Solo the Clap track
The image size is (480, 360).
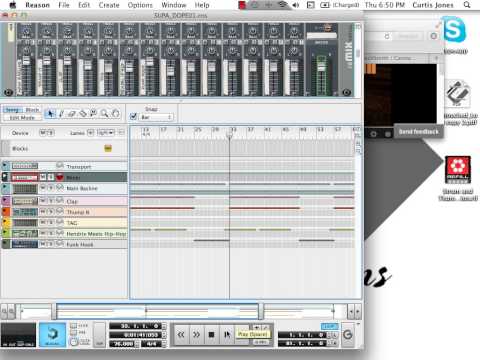point(50,200)
